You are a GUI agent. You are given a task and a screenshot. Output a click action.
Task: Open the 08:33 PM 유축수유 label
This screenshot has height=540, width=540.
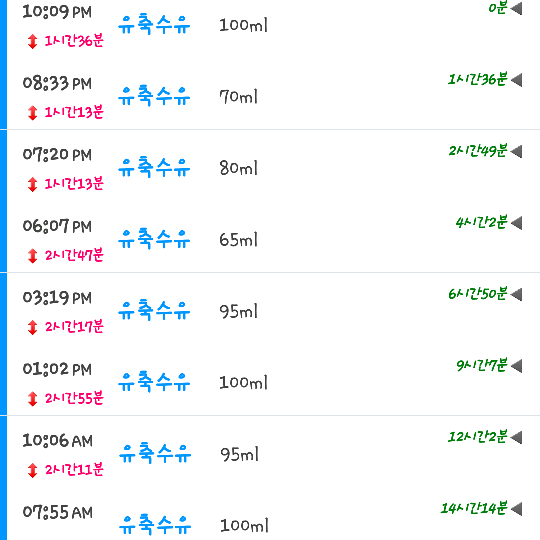point(154,96)
